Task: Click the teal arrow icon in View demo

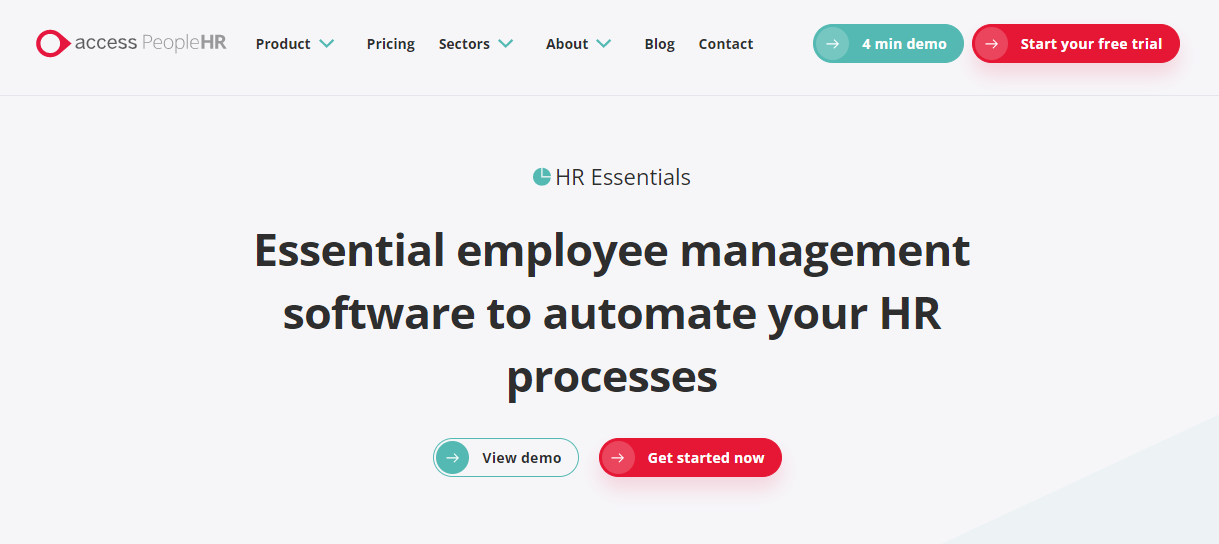Action: [x=453, y=458]
